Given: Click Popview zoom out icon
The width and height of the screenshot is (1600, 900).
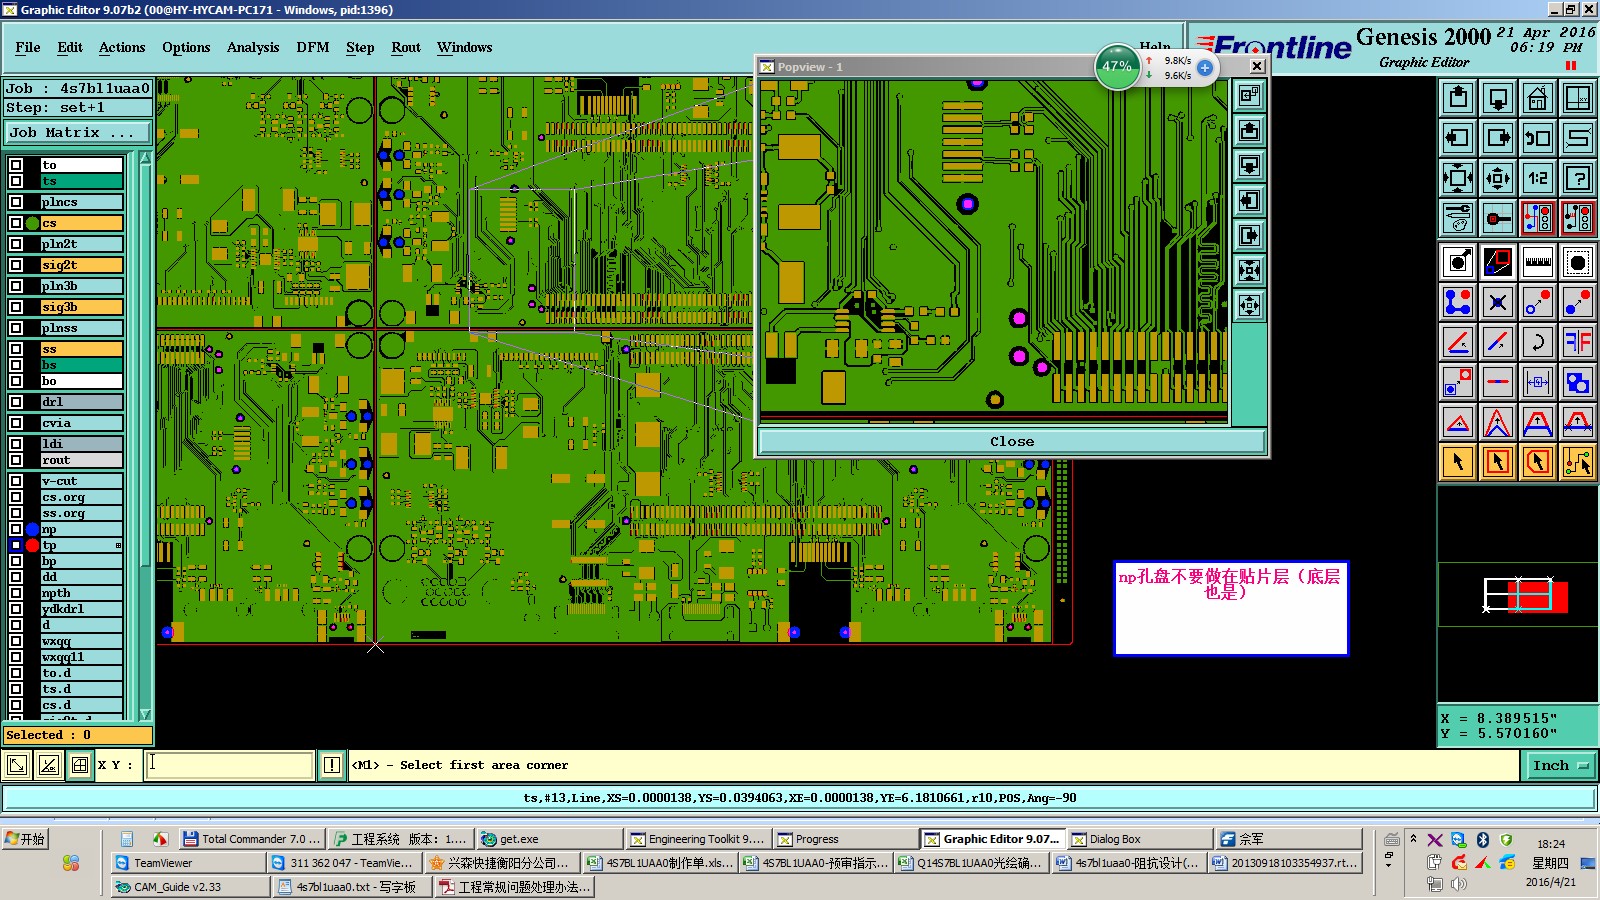Looking at the screenshot, I should click(1249, 305).
